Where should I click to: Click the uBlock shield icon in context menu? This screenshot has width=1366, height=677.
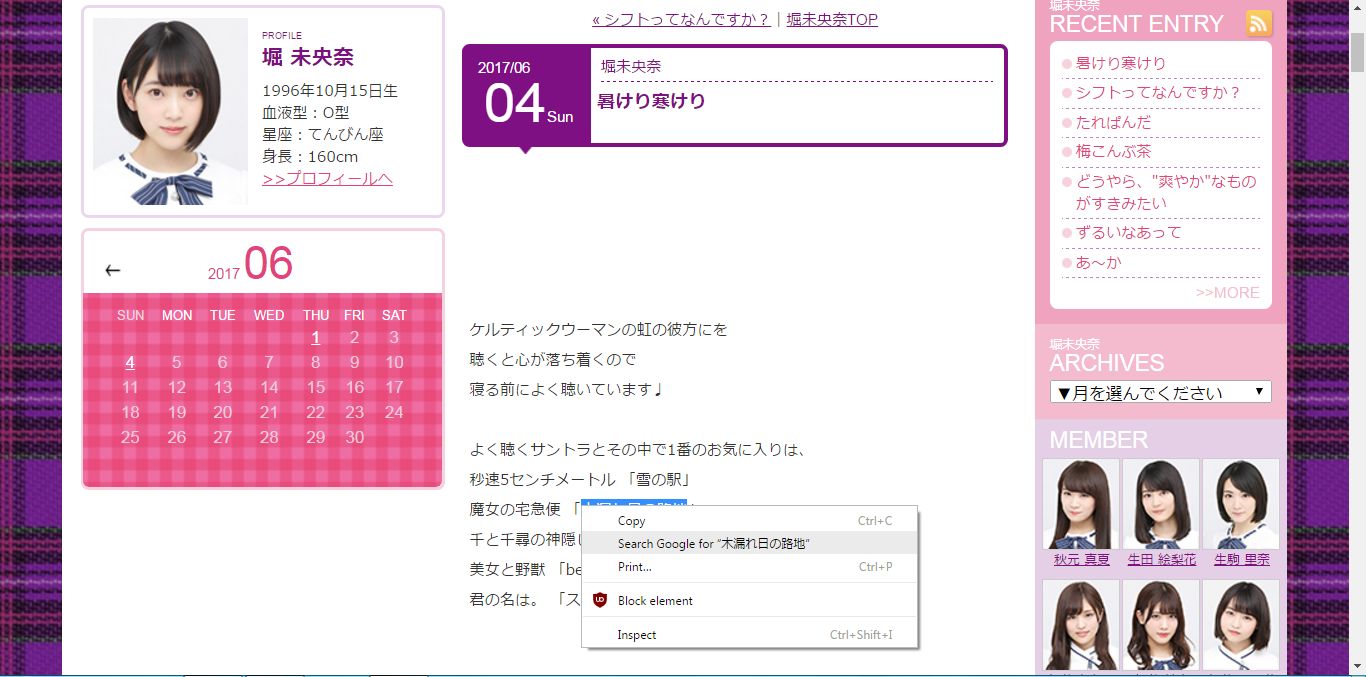[x=600, y=600]
